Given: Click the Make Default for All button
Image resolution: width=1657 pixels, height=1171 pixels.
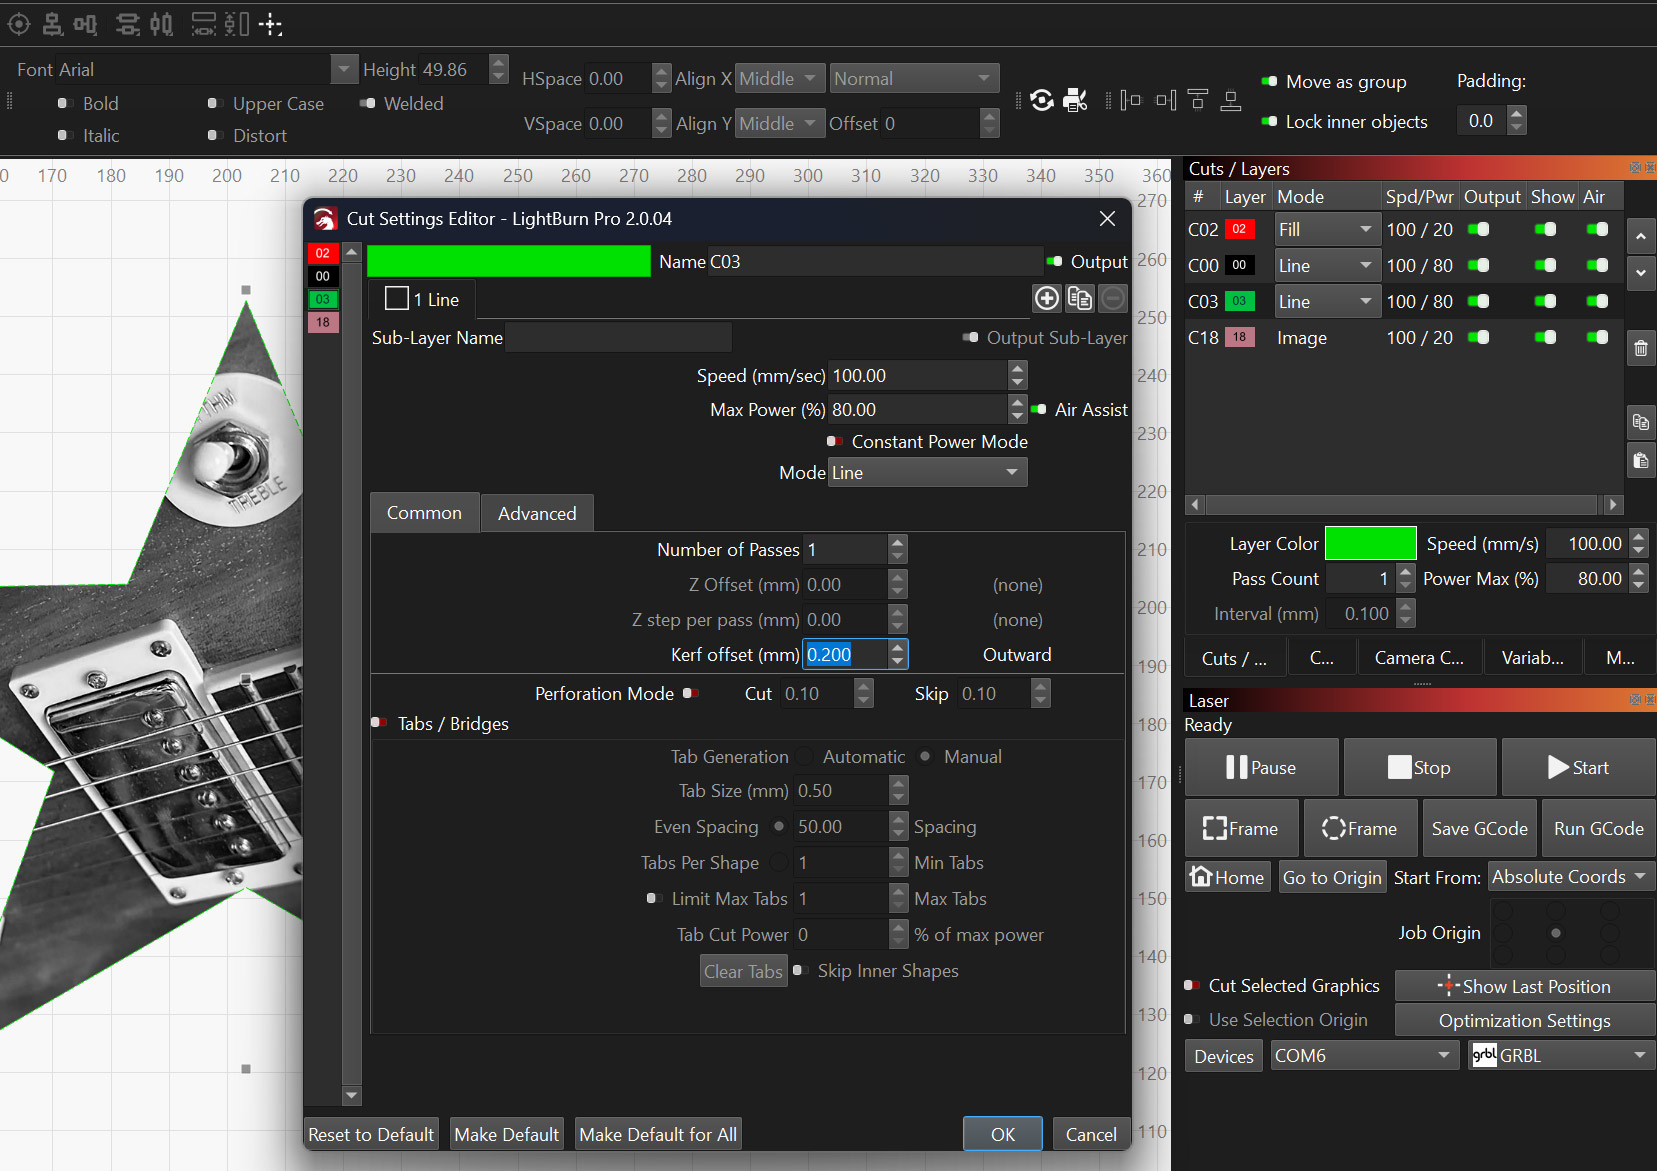Looking at the screenshot, I should 658,1134.
